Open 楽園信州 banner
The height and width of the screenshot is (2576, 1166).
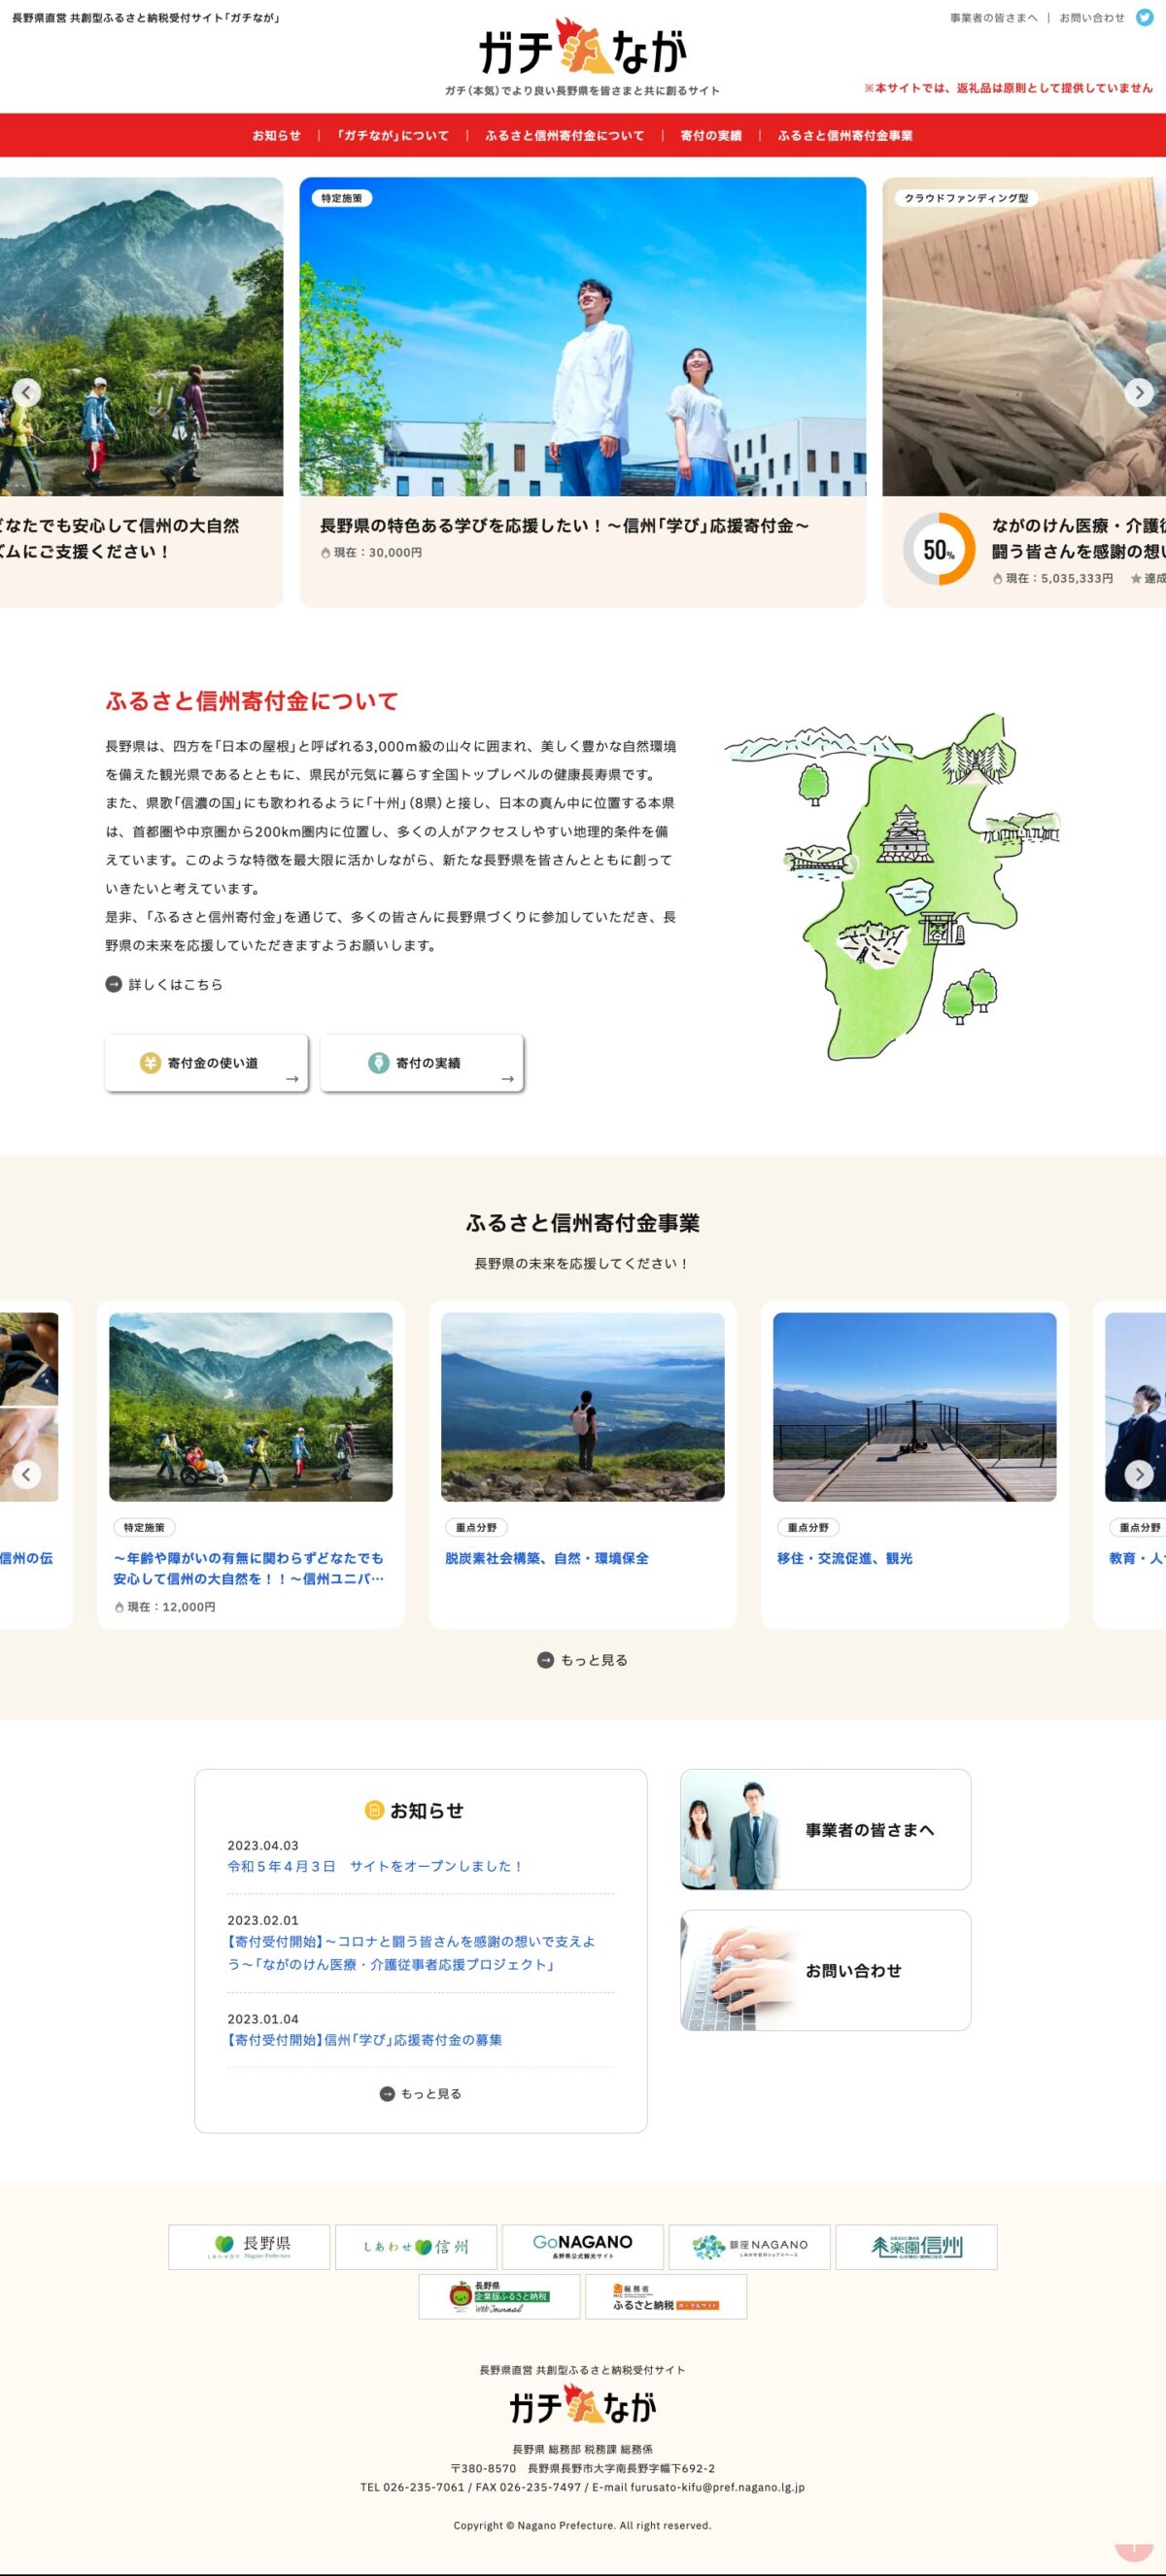coord(916,2247)
